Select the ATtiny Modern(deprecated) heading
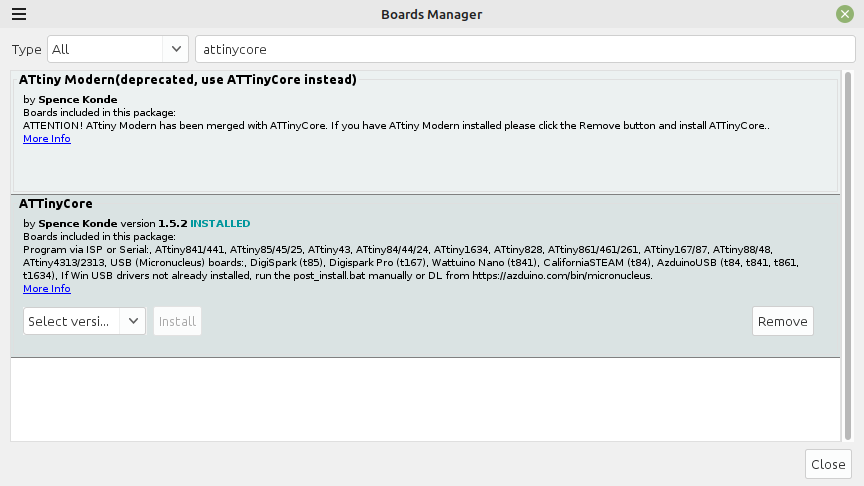864x486 pixels. [188, 80]
